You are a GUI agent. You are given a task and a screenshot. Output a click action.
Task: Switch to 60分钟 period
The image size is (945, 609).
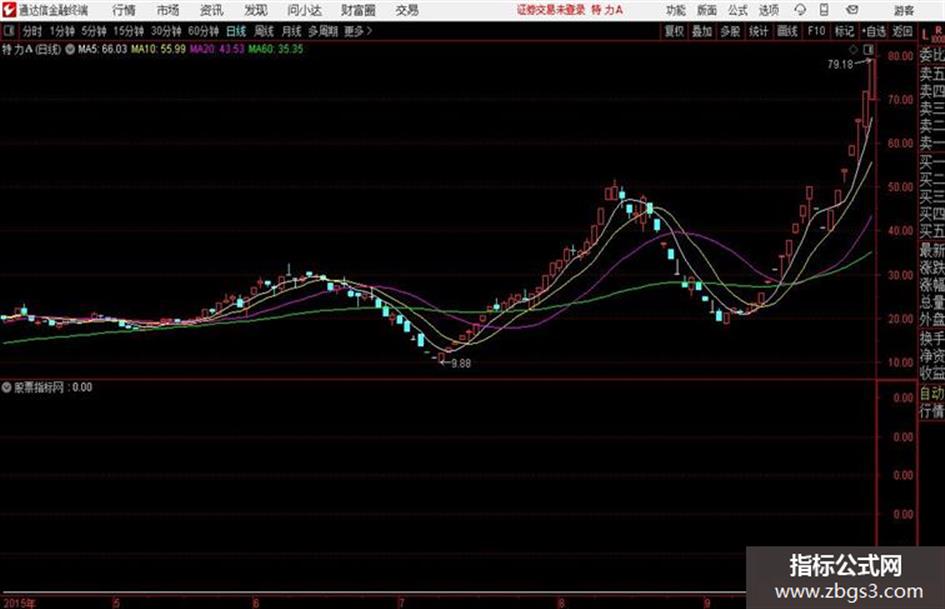click(x=204, y=31)
